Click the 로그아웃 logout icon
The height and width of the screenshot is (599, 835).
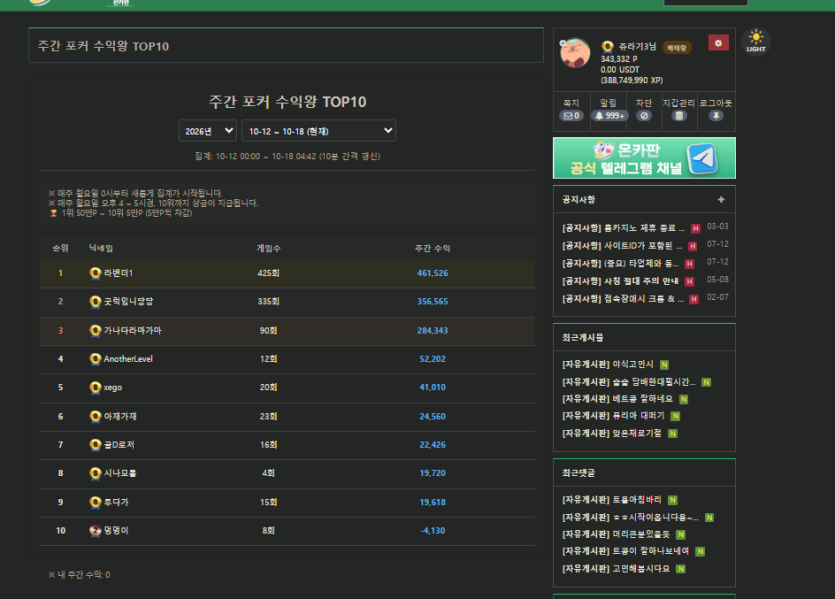click(x=716, y=116)
